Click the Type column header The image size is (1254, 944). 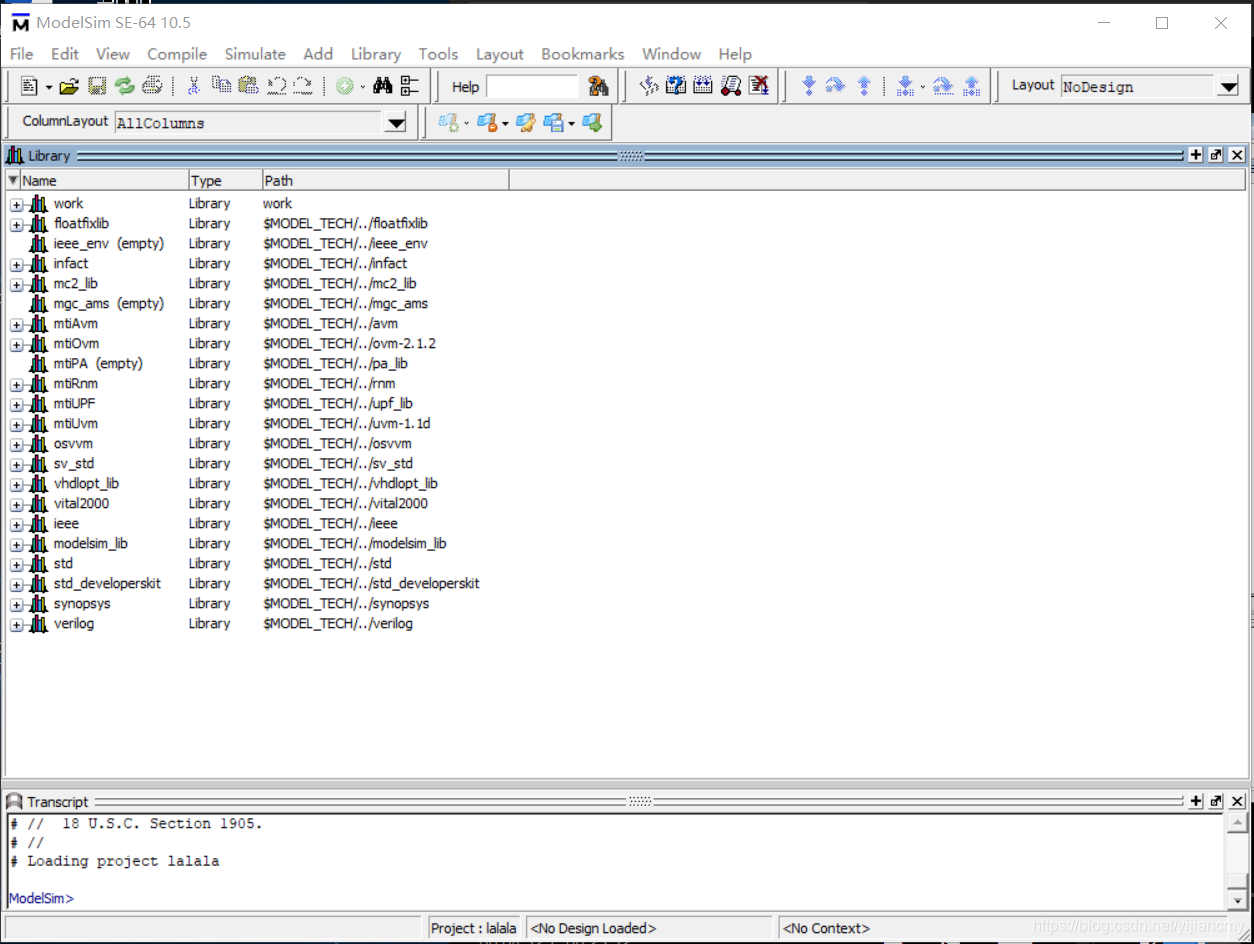pos(225,181)
